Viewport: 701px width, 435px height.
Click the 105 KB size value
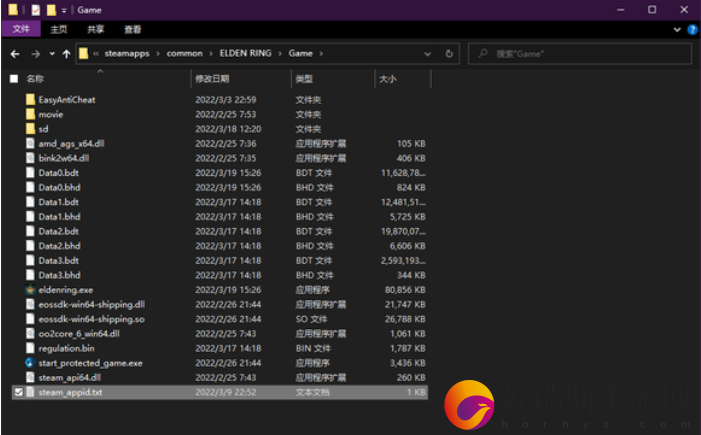tap(411, 144)
